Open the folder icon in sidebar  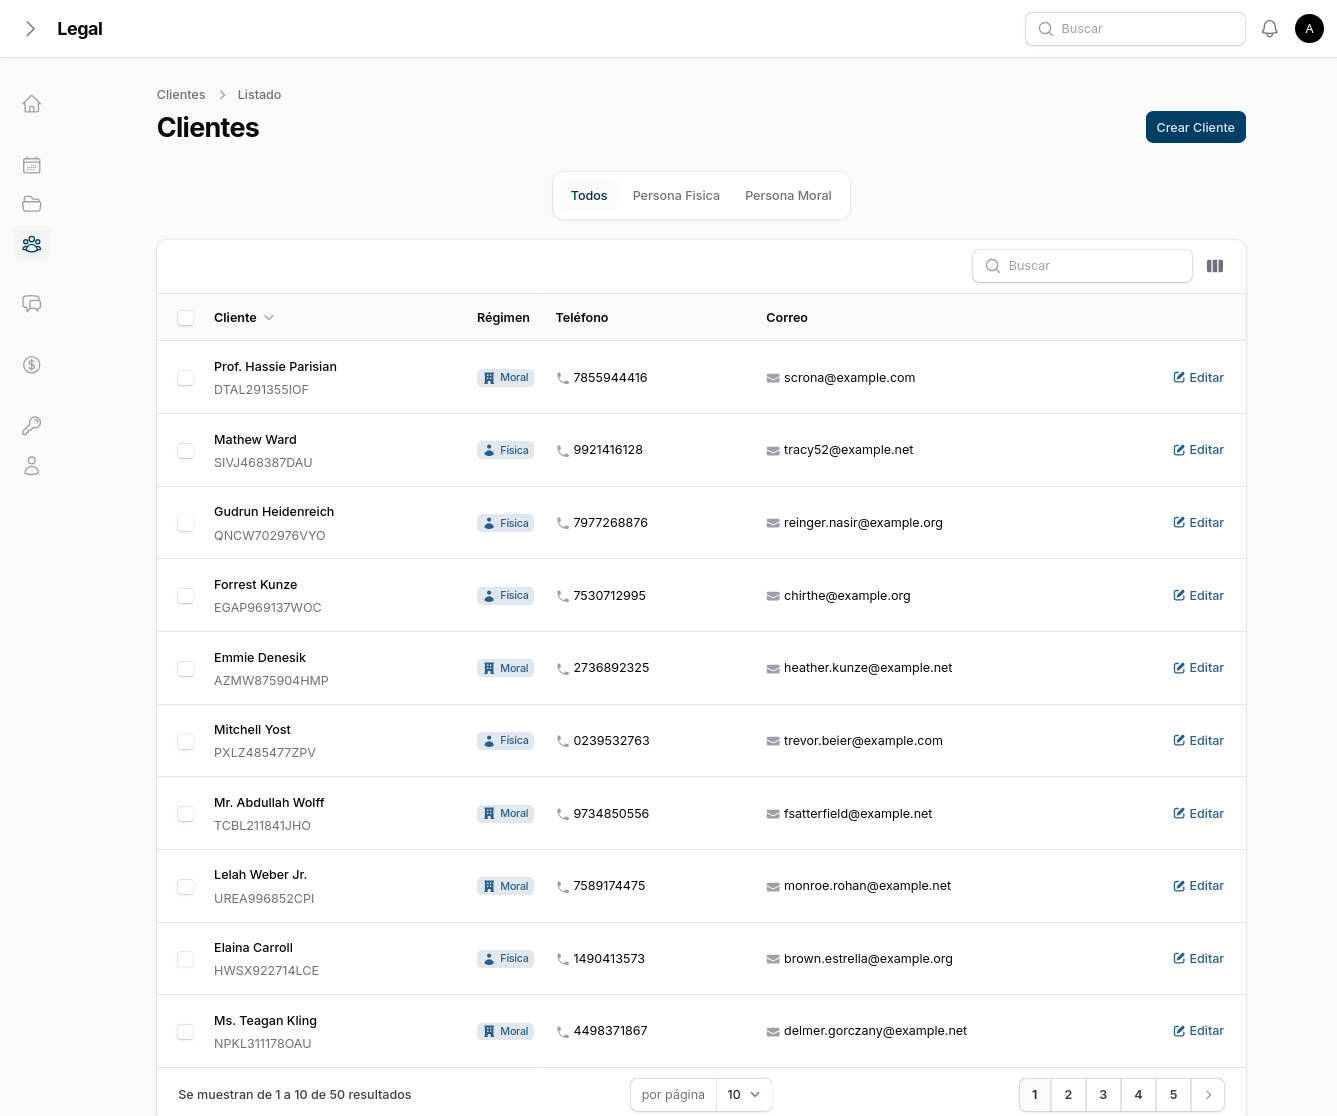pyautogui.click(x=32, y=204)
